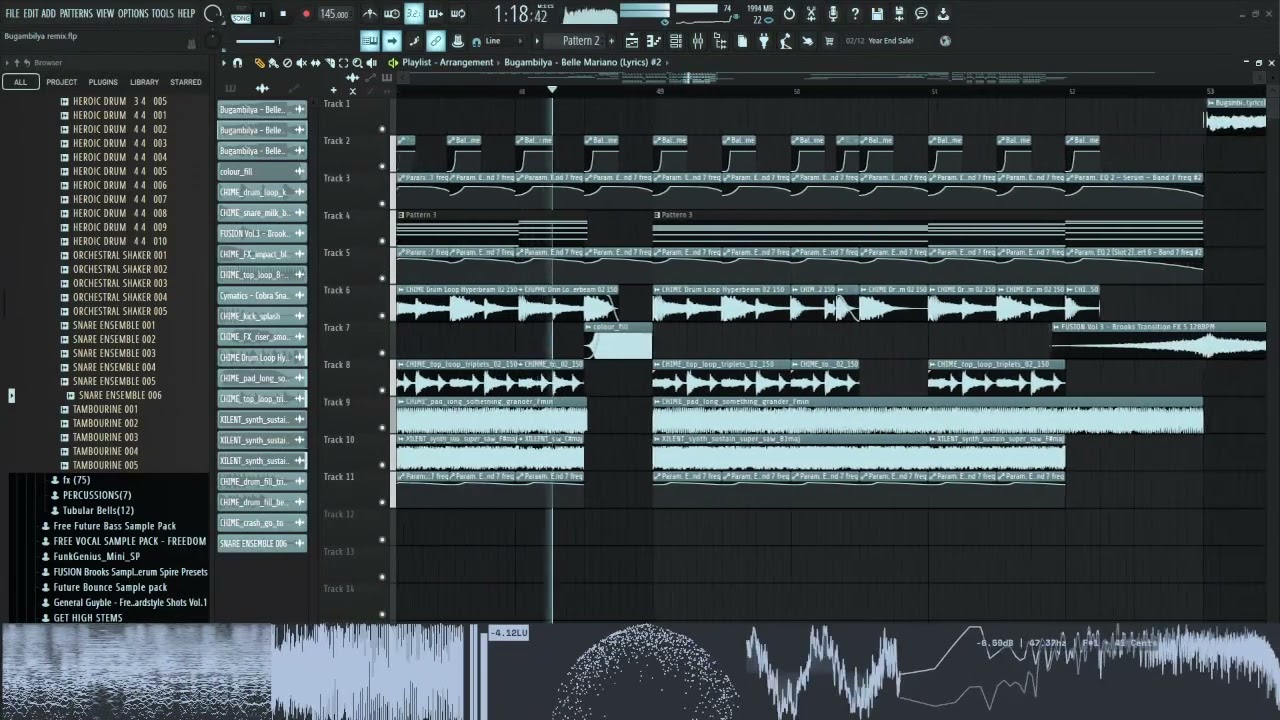Expand the PERCUSSIONS(7) folder
1280x720 pixels.
[97, 495]
